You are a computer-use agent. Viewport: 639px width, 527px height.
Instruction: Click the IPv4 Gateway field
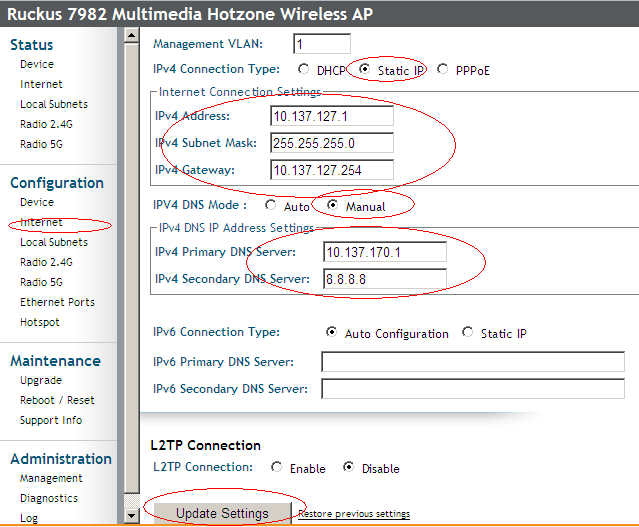pos(332,170)
